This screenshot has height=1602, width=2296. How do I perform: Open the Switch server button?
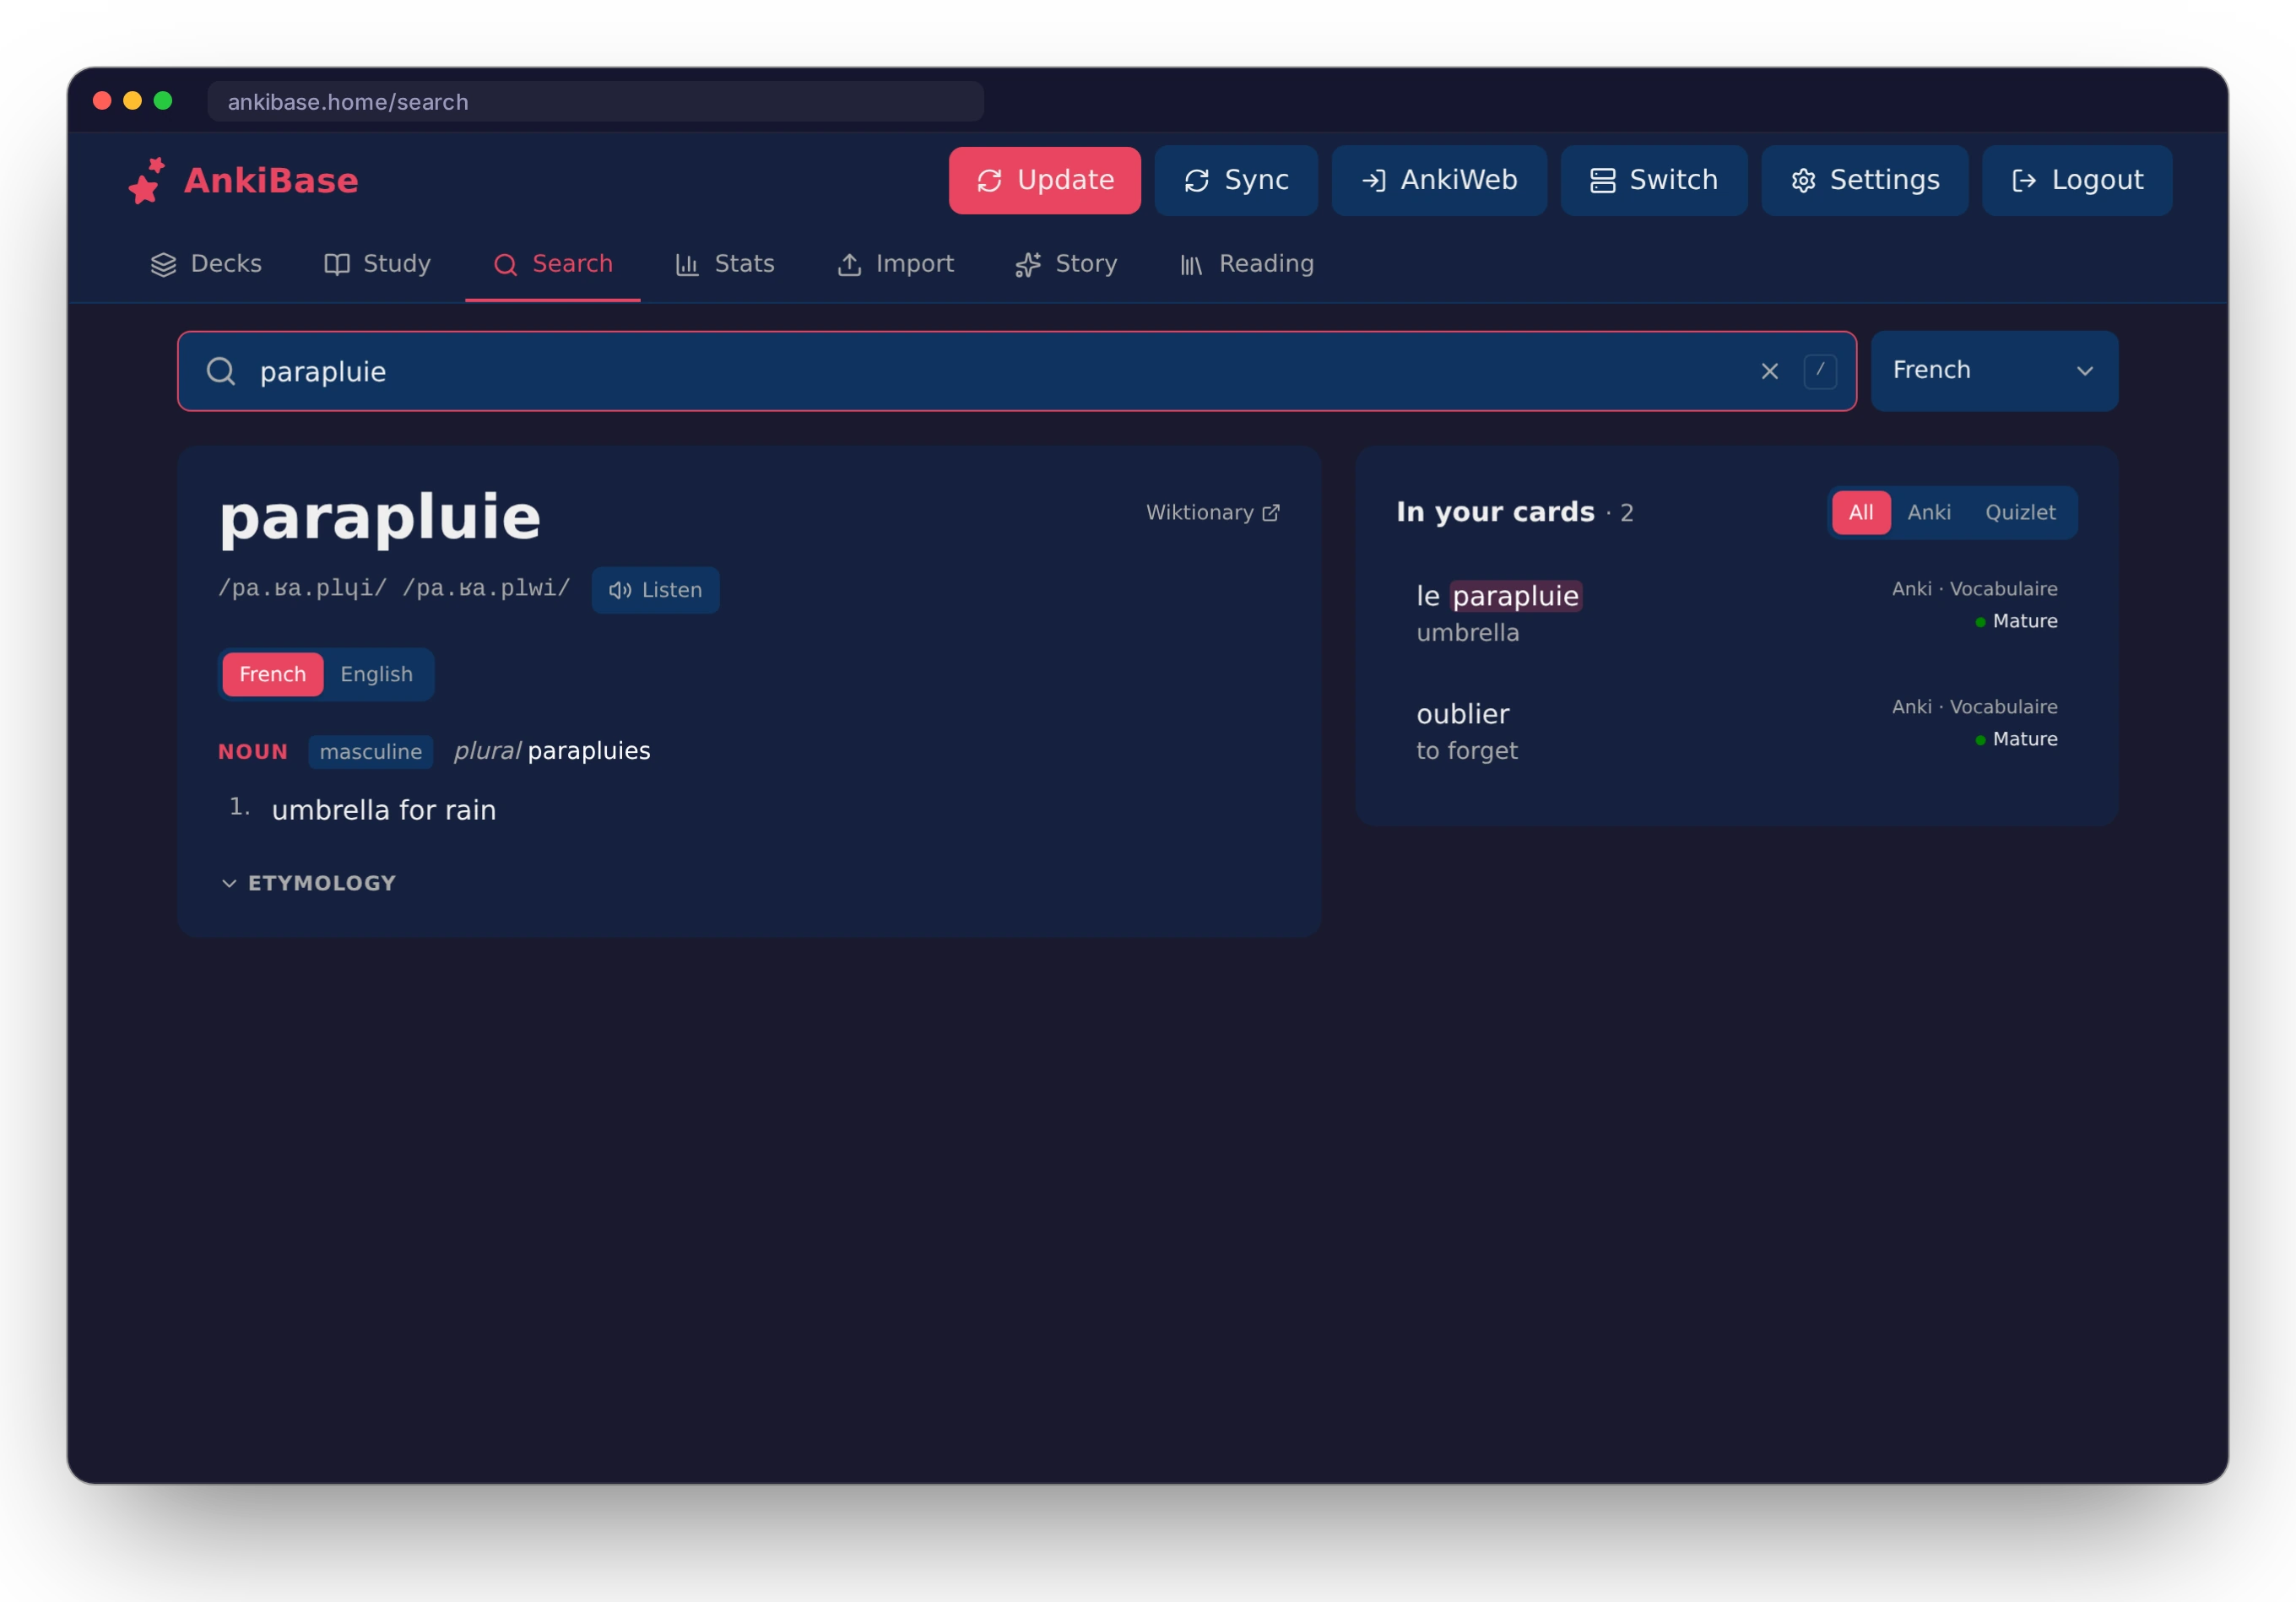coord(1654,180)
